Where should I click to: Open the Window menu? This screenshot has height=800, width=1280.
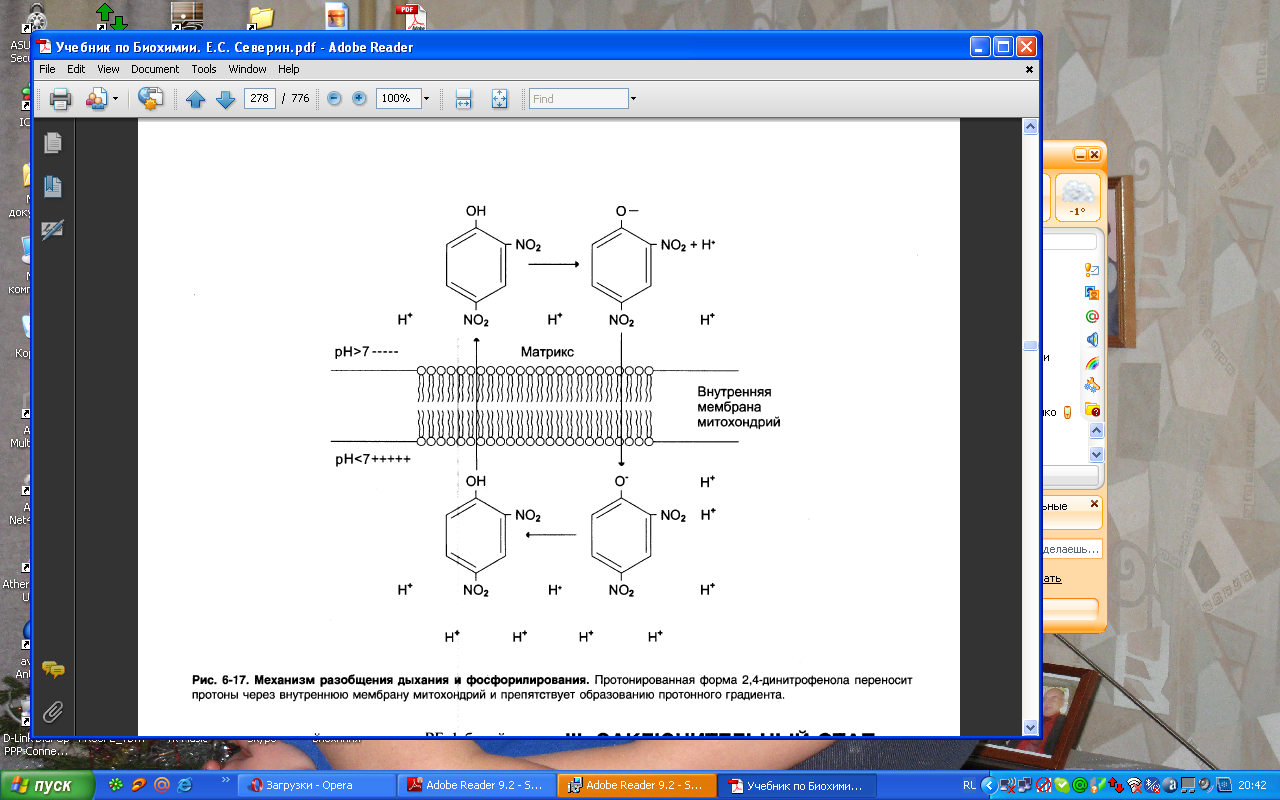(x=247, y=69)
